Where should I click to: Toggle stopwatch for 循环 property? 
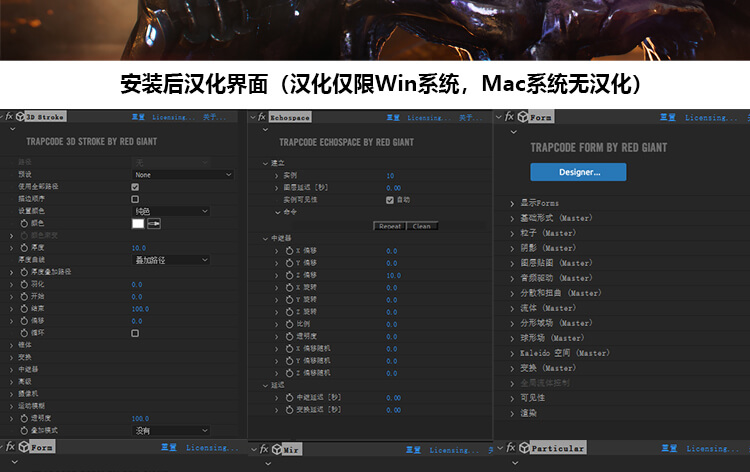pos(24,333)
